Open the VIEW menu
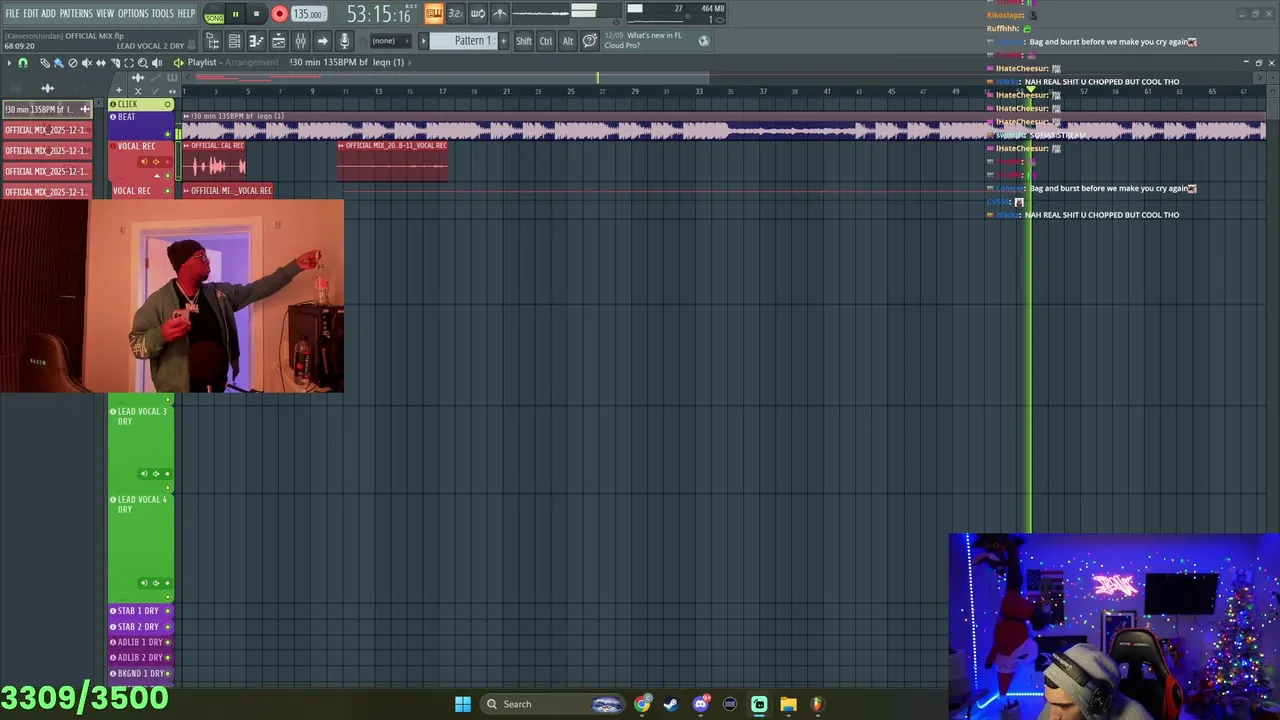 click(x=105, y=13)
